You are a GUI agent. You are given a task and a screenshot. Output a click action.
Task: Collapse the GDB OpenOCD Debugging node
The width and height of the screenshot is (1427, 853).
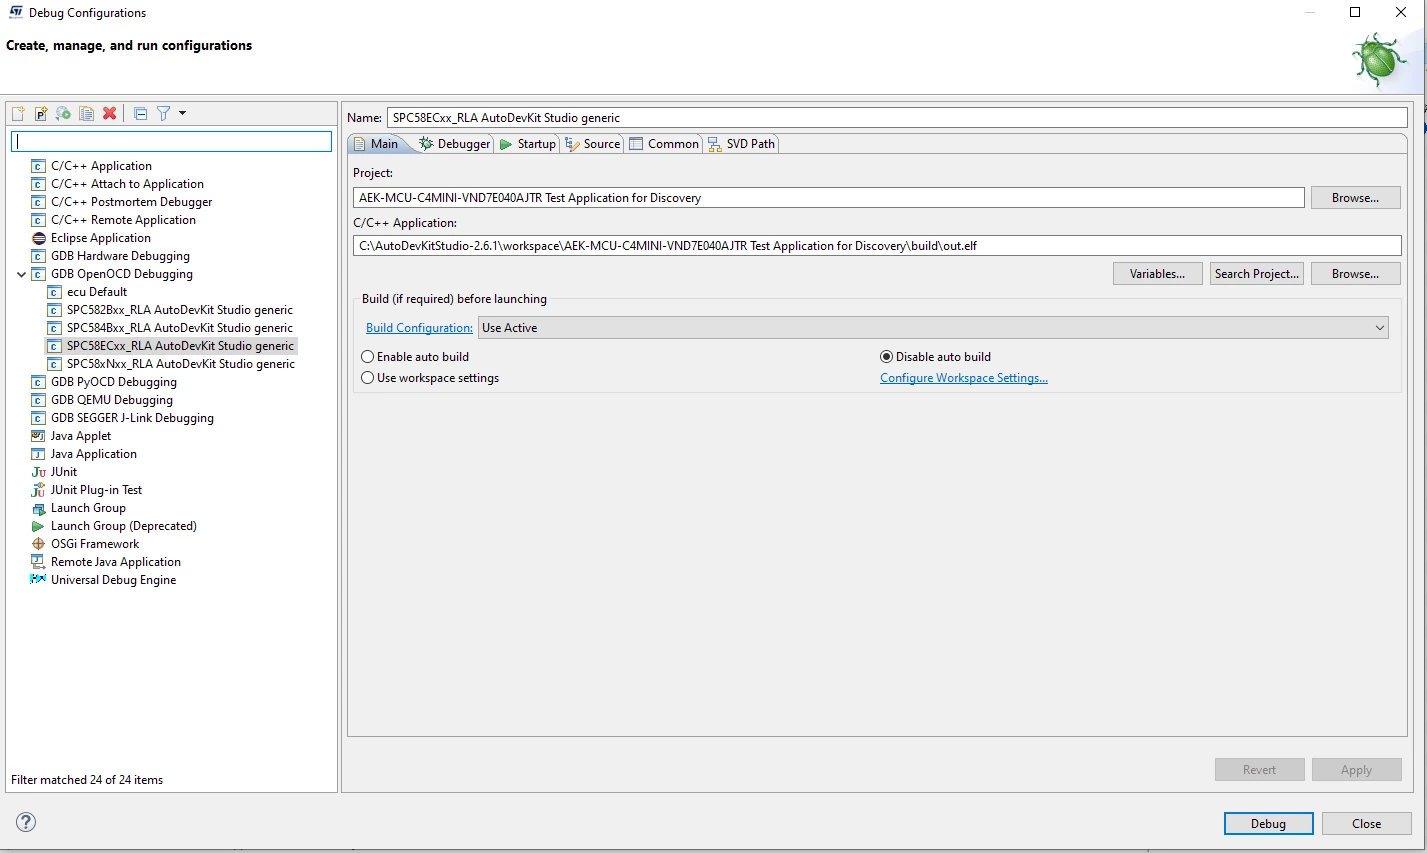point(21,274)
